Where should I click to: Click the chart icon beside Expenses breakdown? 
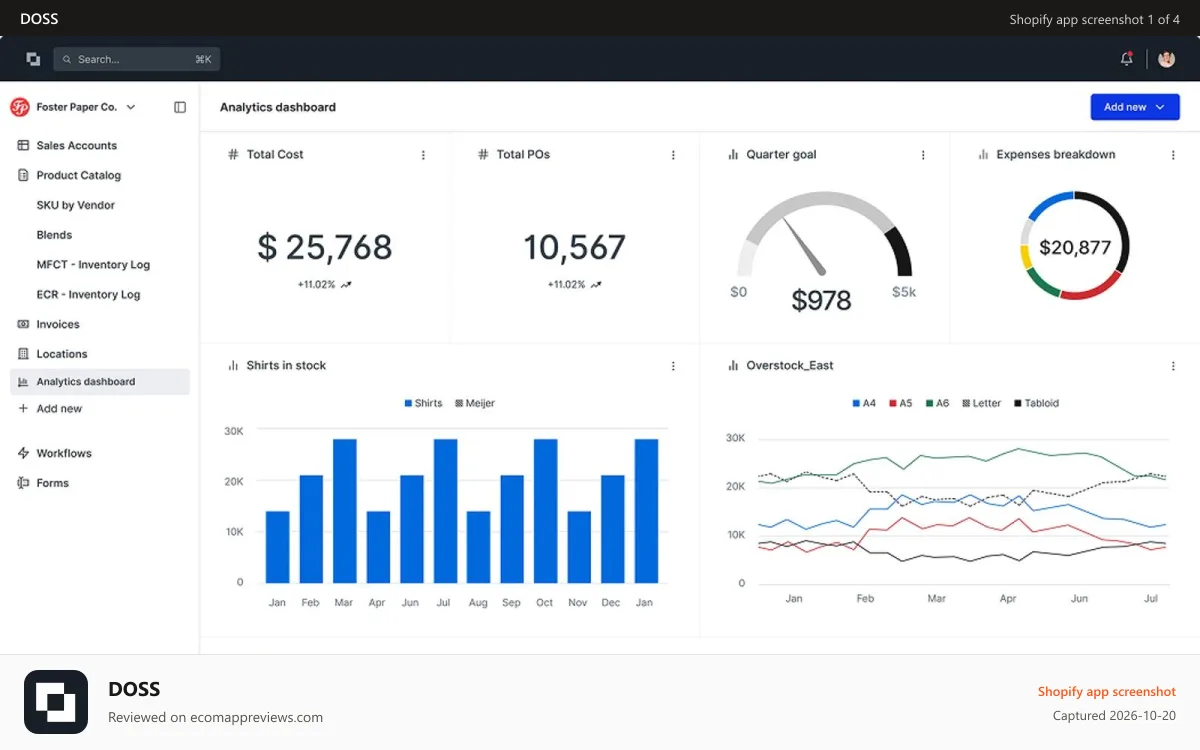983,154
